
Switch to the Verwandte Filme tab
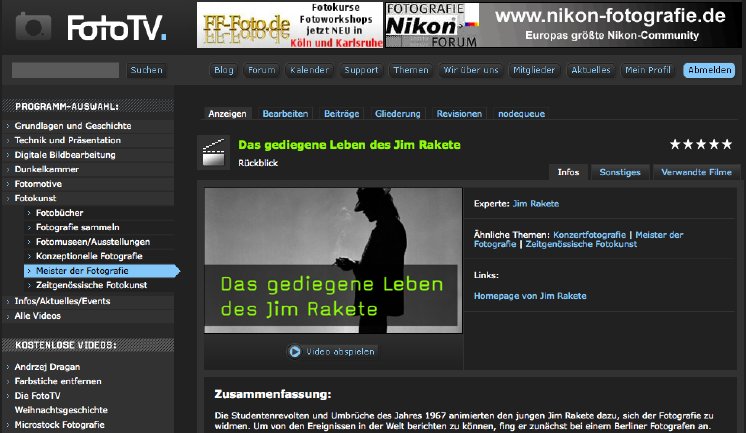[x=697, y=172]
